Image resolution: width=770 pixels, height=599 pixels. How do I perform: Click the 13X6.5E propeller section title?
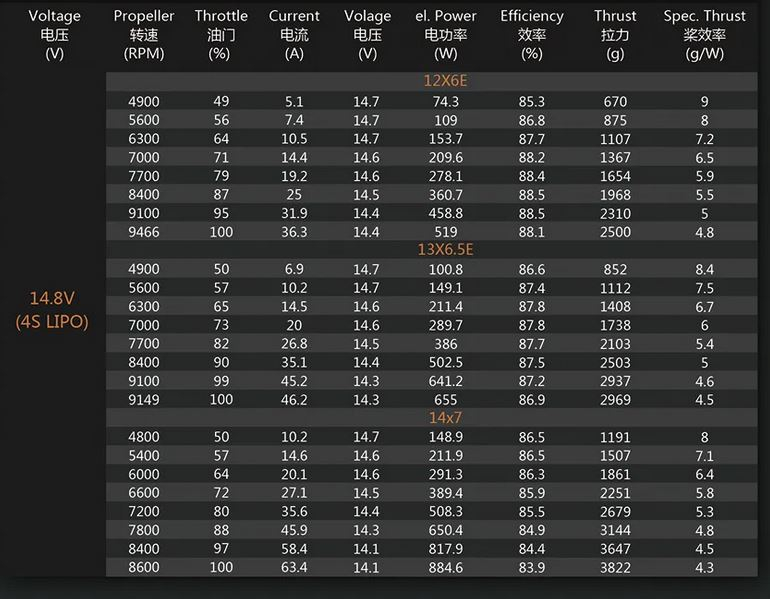(445, 249)
